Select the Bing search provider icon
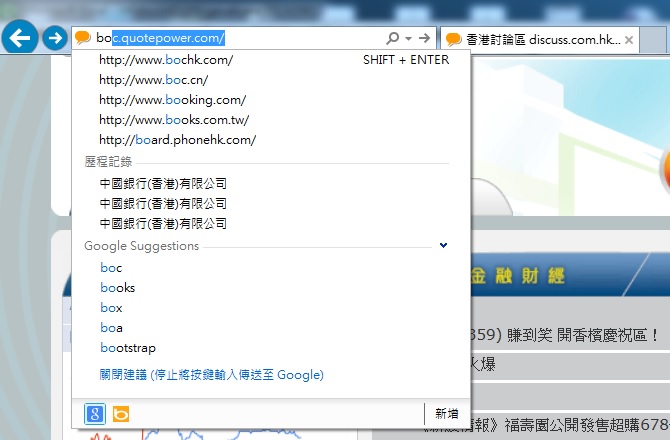The width and height of the screenshot is (670, 440). coord(121,414)
